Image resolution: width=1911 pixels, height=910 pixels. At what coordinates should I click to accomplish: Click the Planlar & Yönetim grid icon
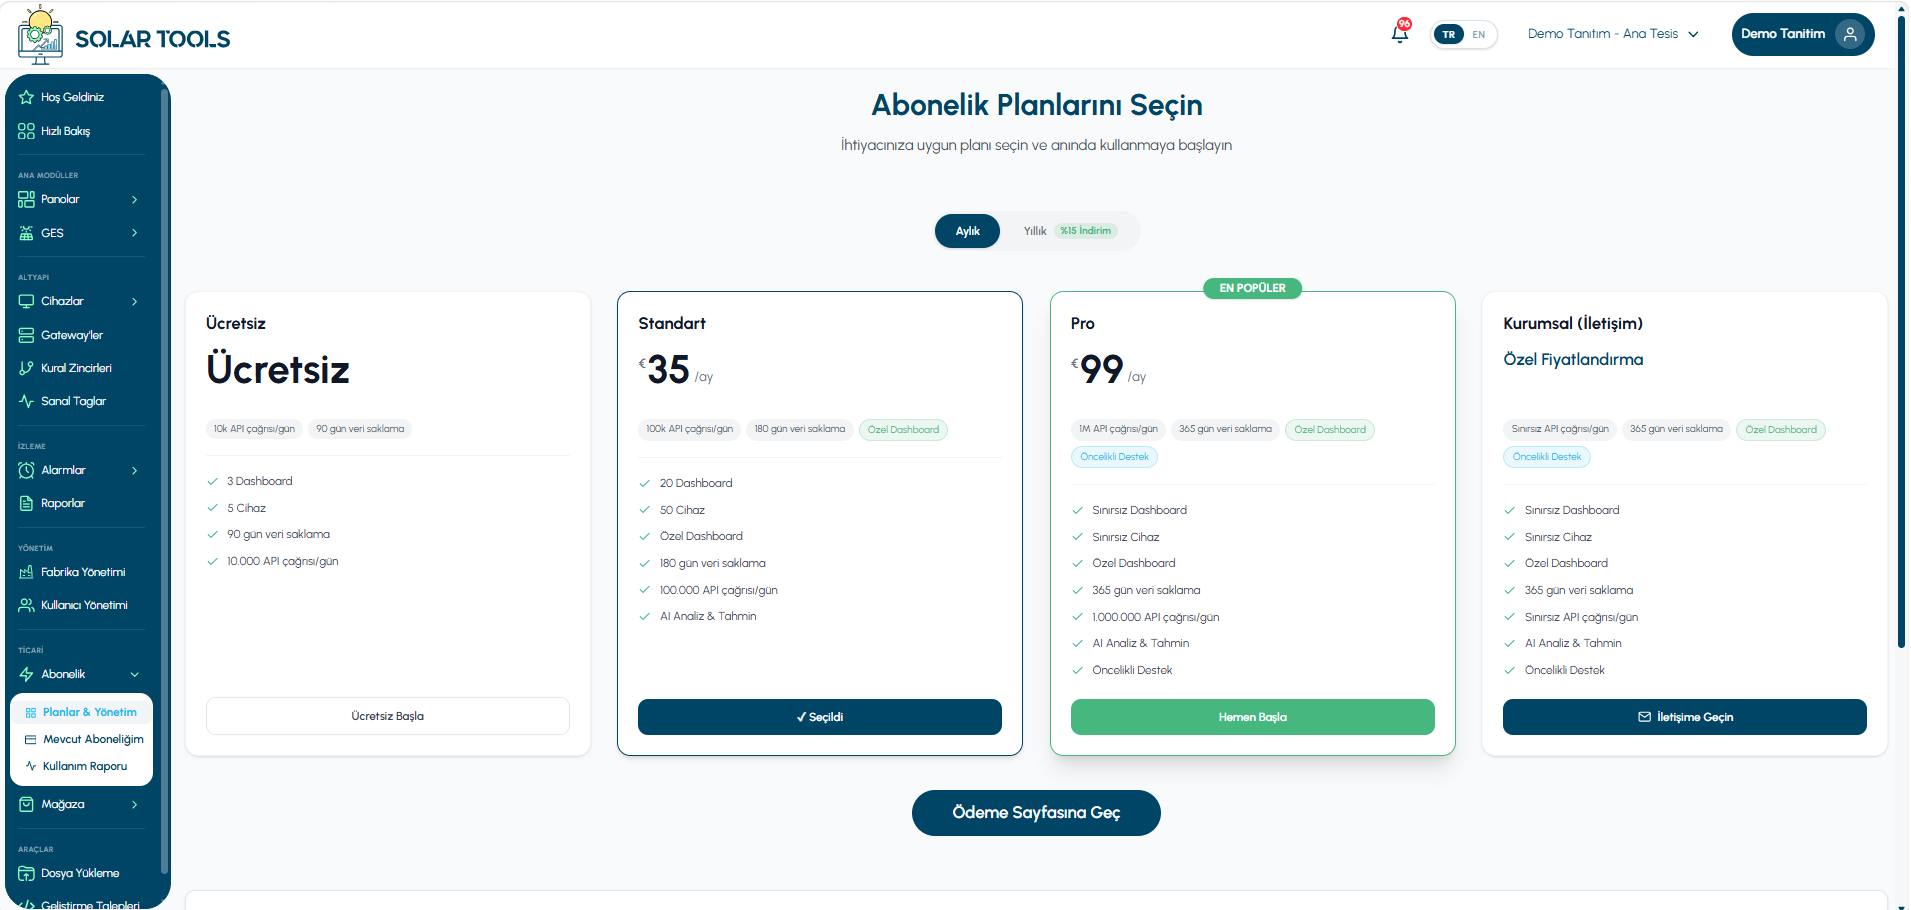[31, 713]
